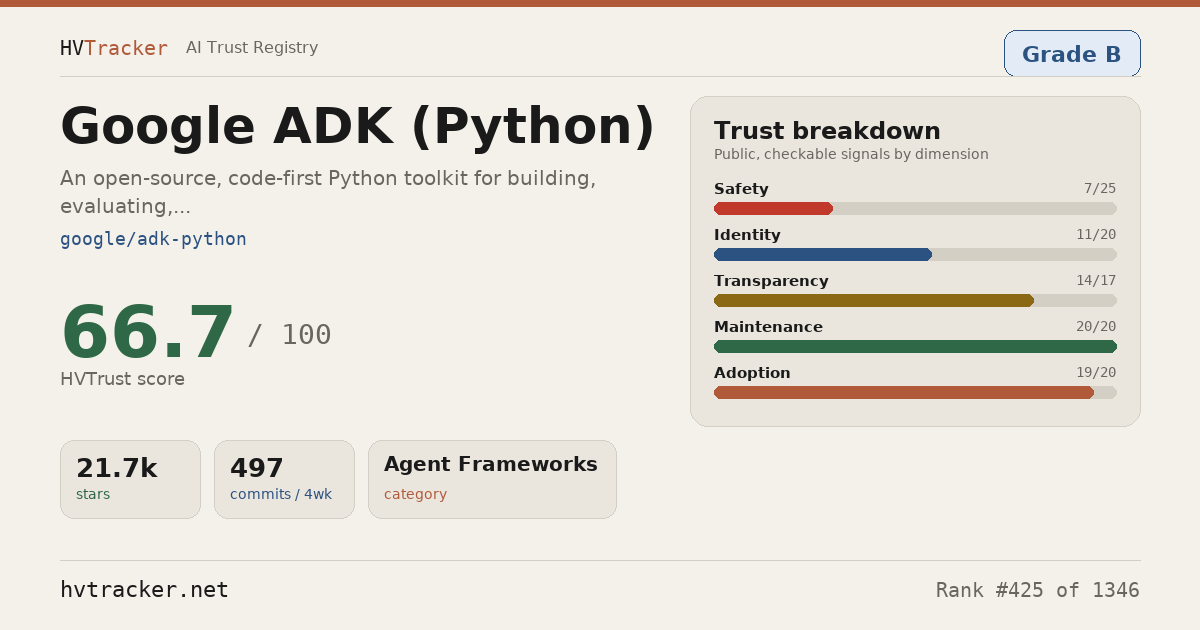Click the 7/25 Safety score value
The width and height of the screenshot is (1200, 630).
pyautogui.click(x=1100, y=189)
